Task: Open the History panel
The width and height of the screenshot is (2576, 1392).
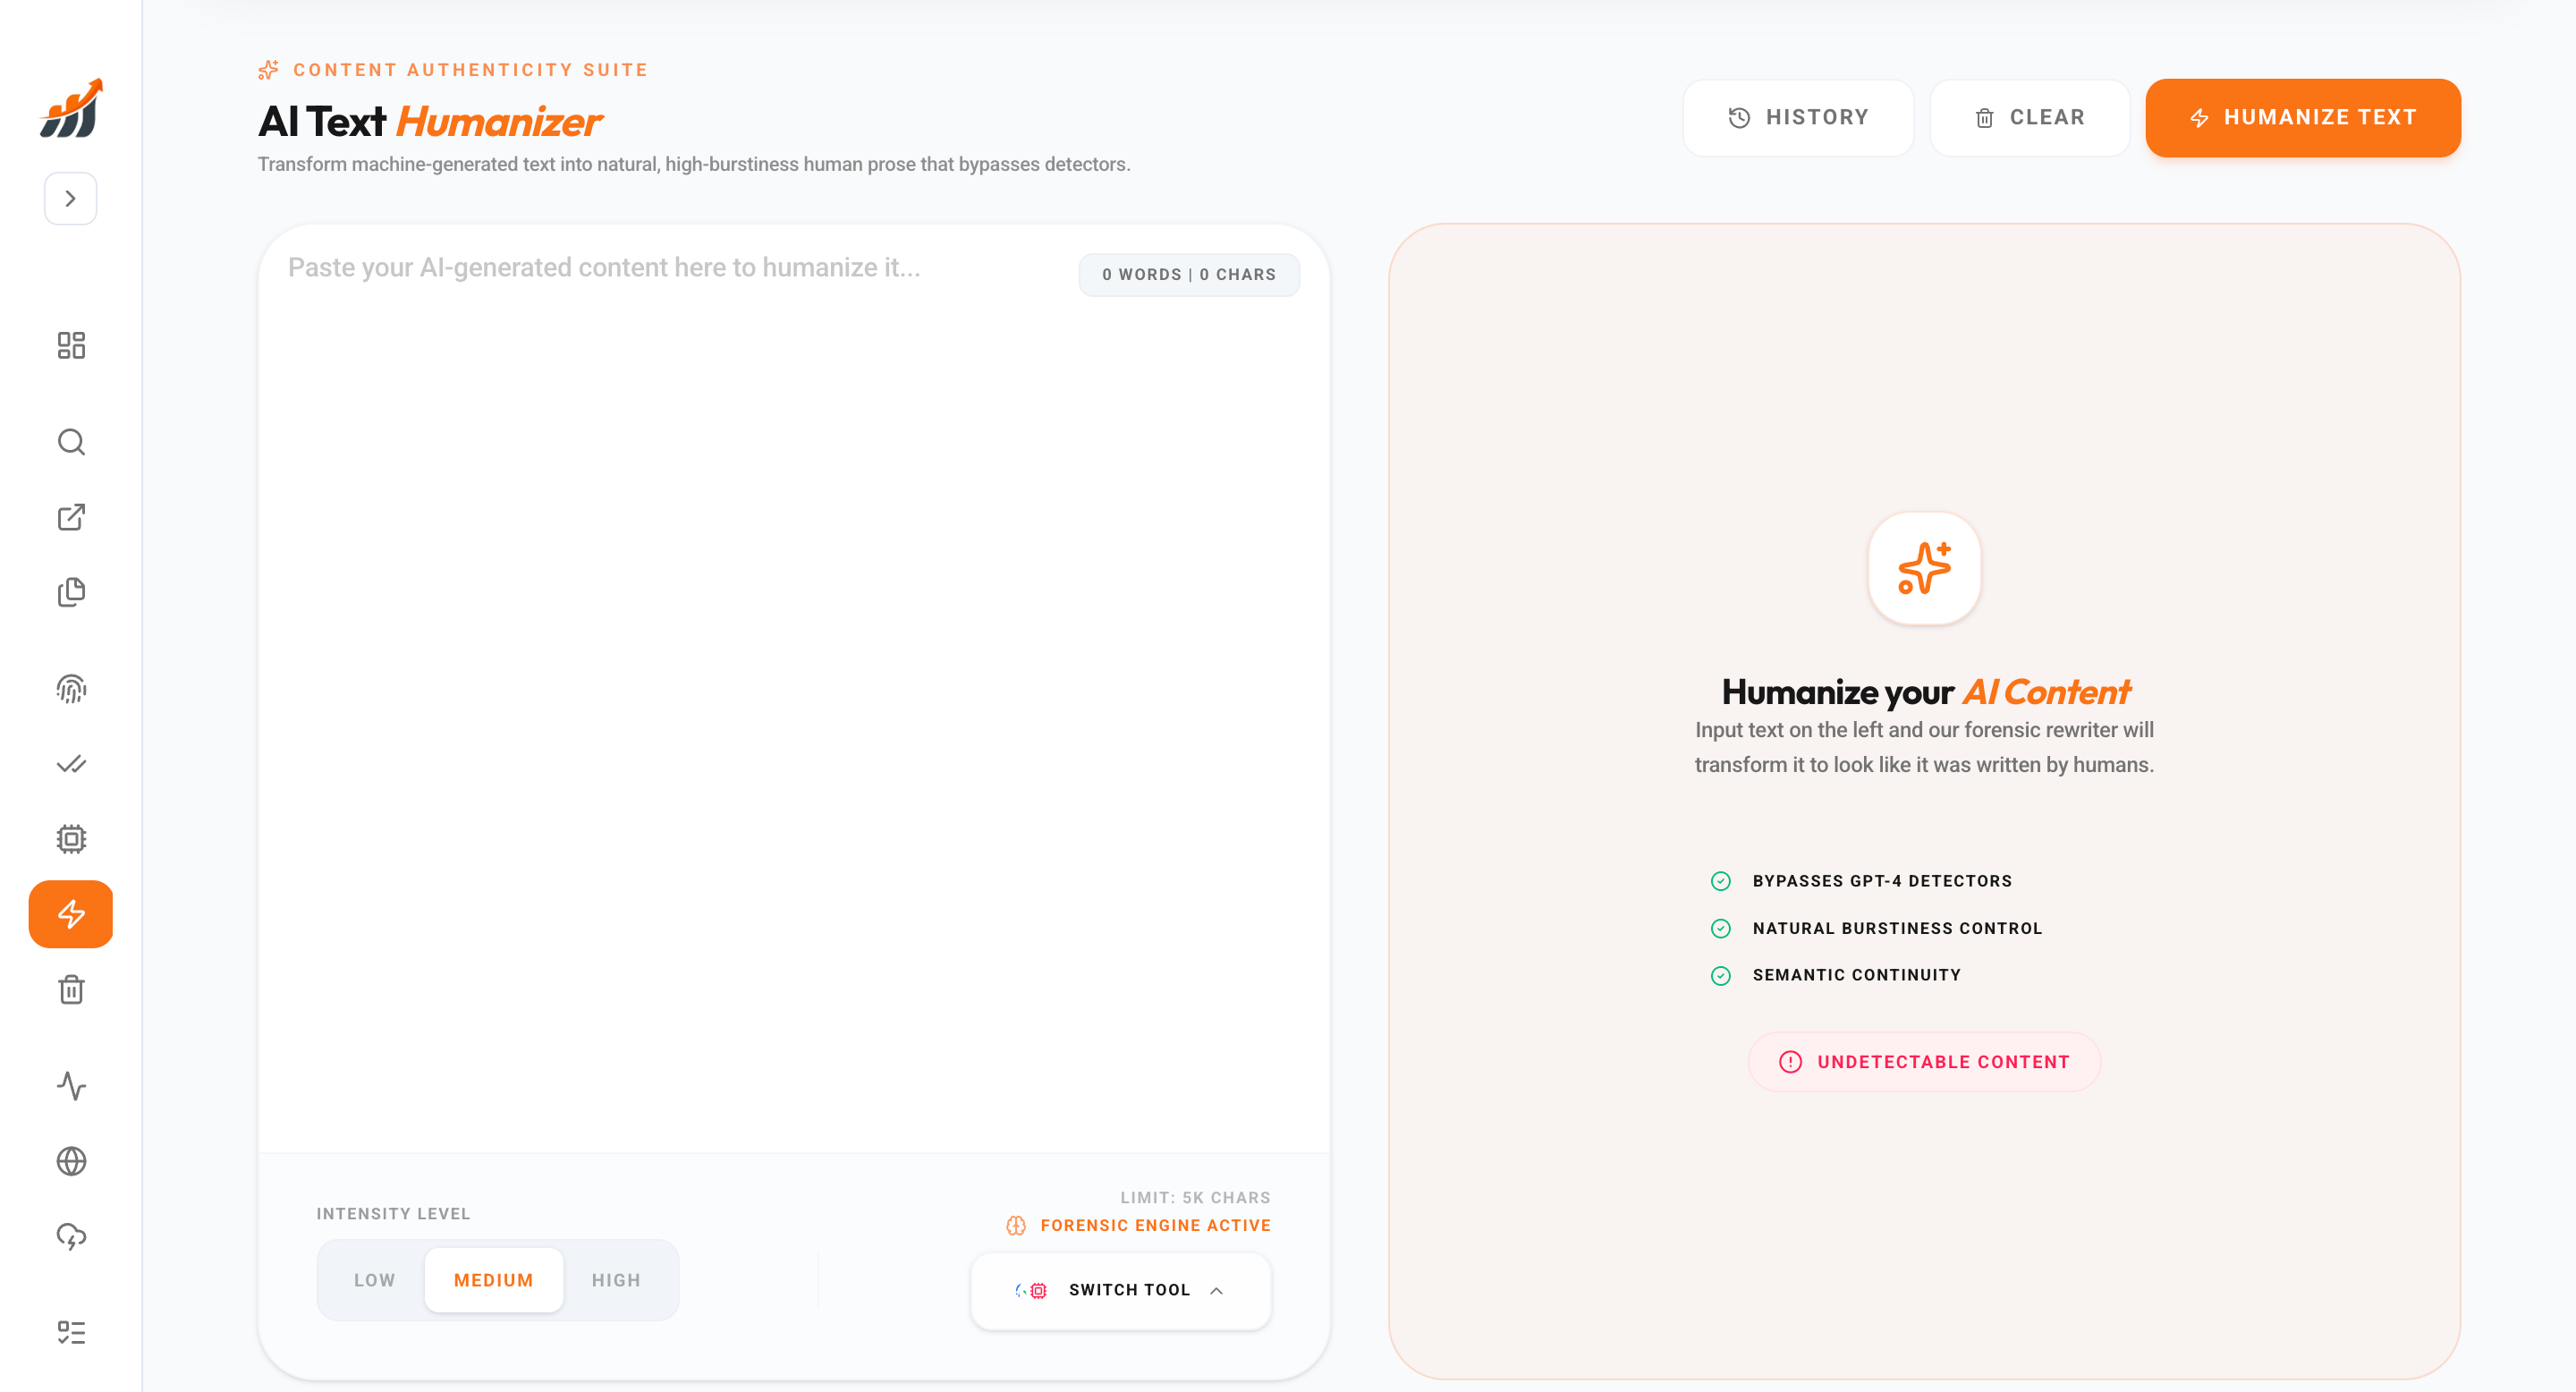Action: (x=1798, y=117)
